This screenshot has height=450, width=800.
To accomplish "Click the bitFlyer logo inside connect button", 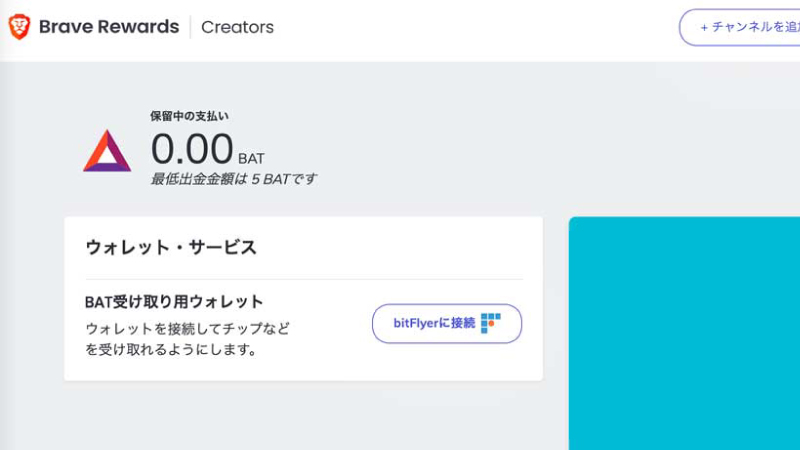I will tap(490, 323).
